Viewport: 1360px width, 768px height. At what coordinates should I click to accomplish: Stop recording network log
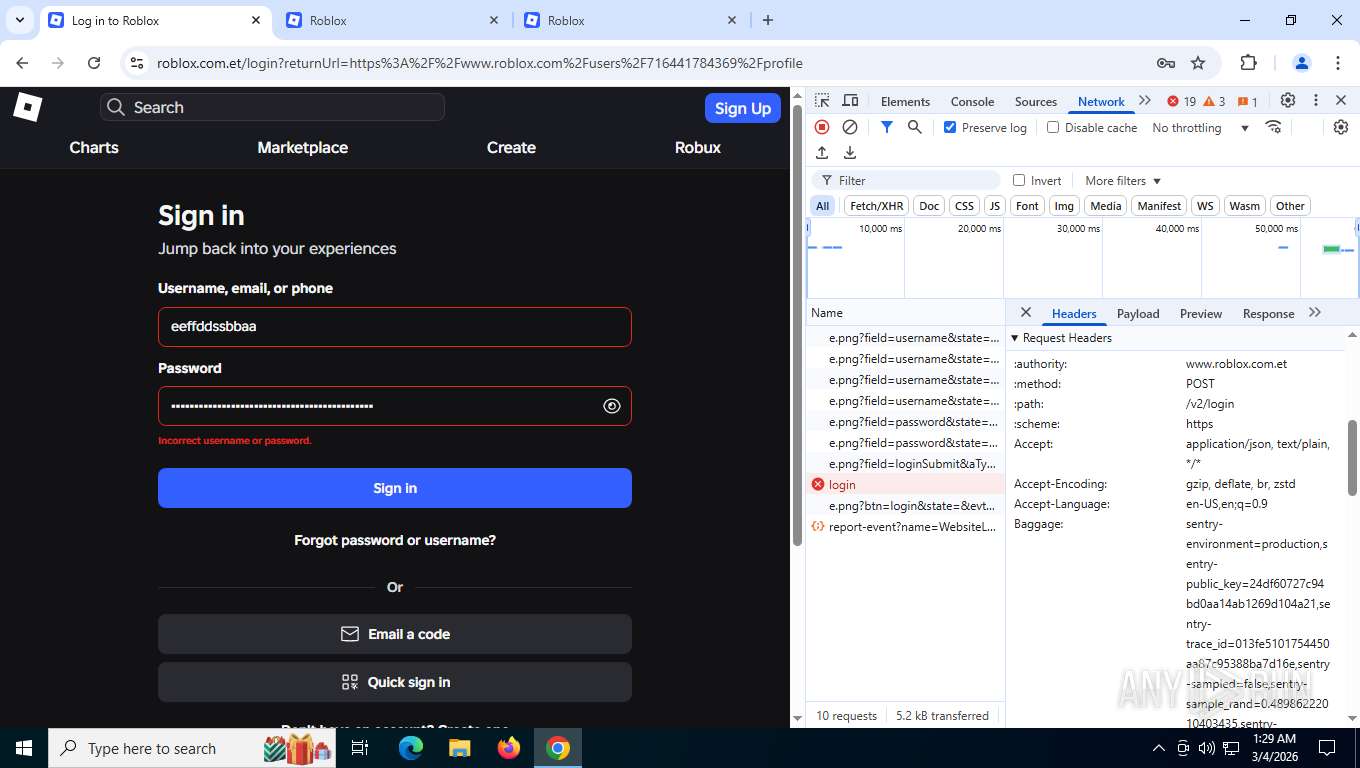(822, 127)
